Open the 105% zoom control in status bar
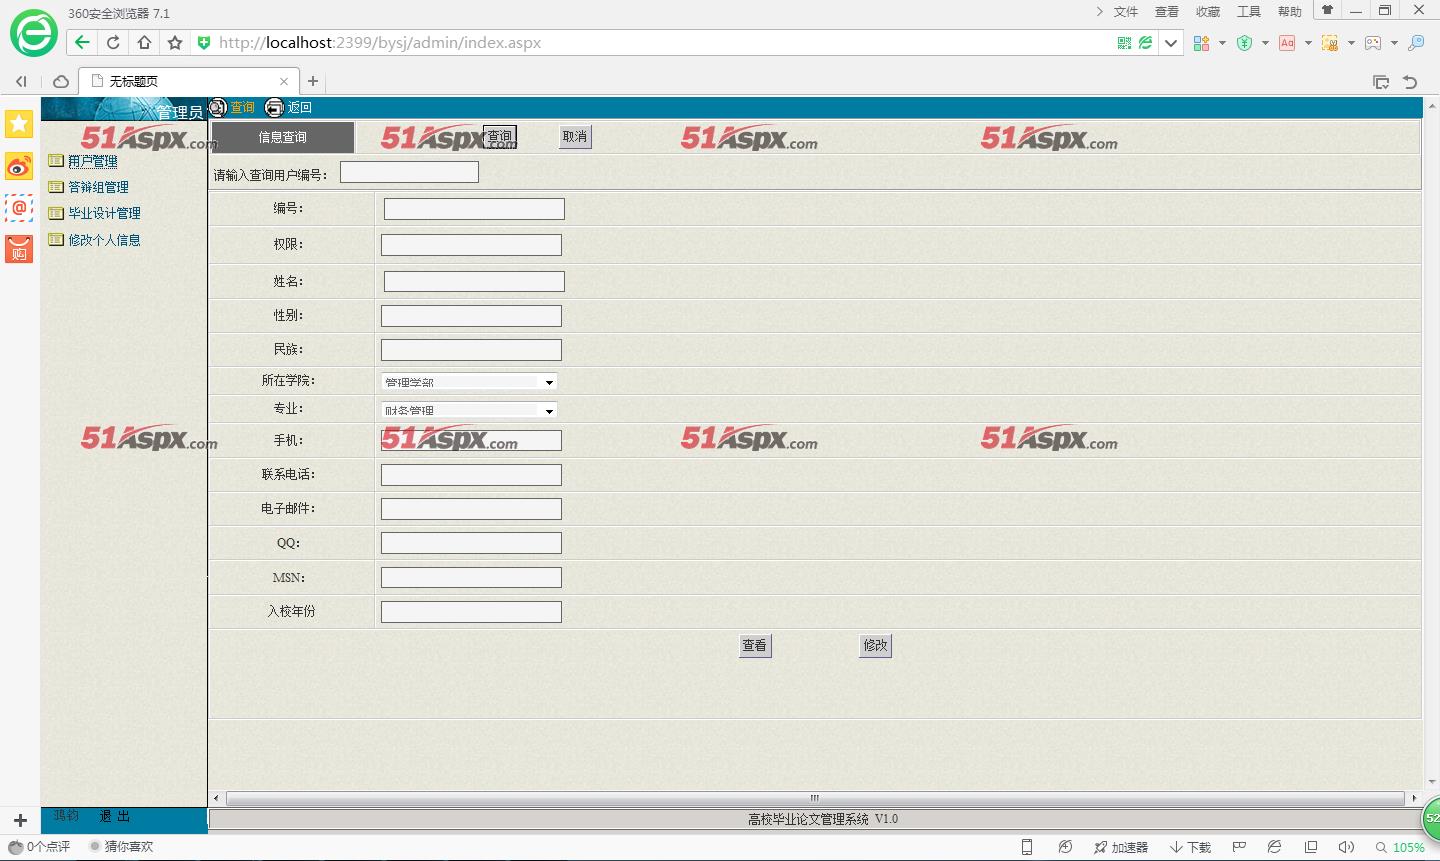Image resolution: width=1440 pixels, height=861 pixels. [x=1400, y=848]
